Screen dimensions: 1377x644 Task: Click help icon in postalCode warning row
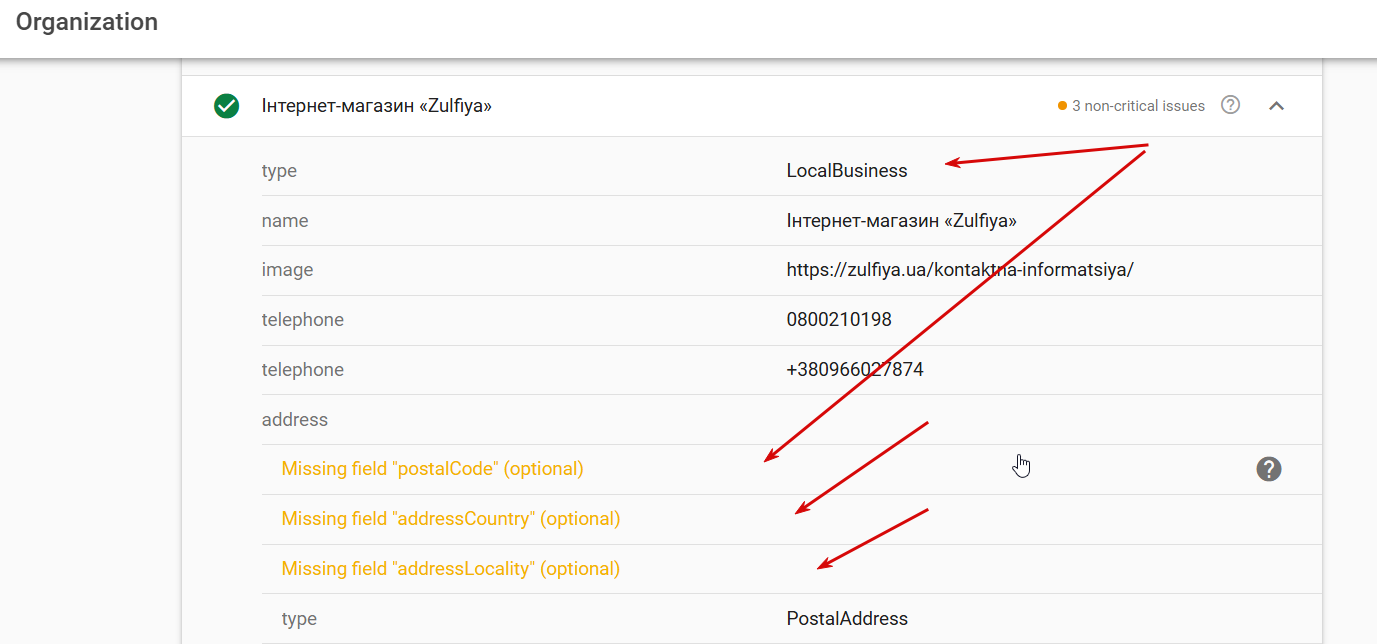tap(1269, 469)
